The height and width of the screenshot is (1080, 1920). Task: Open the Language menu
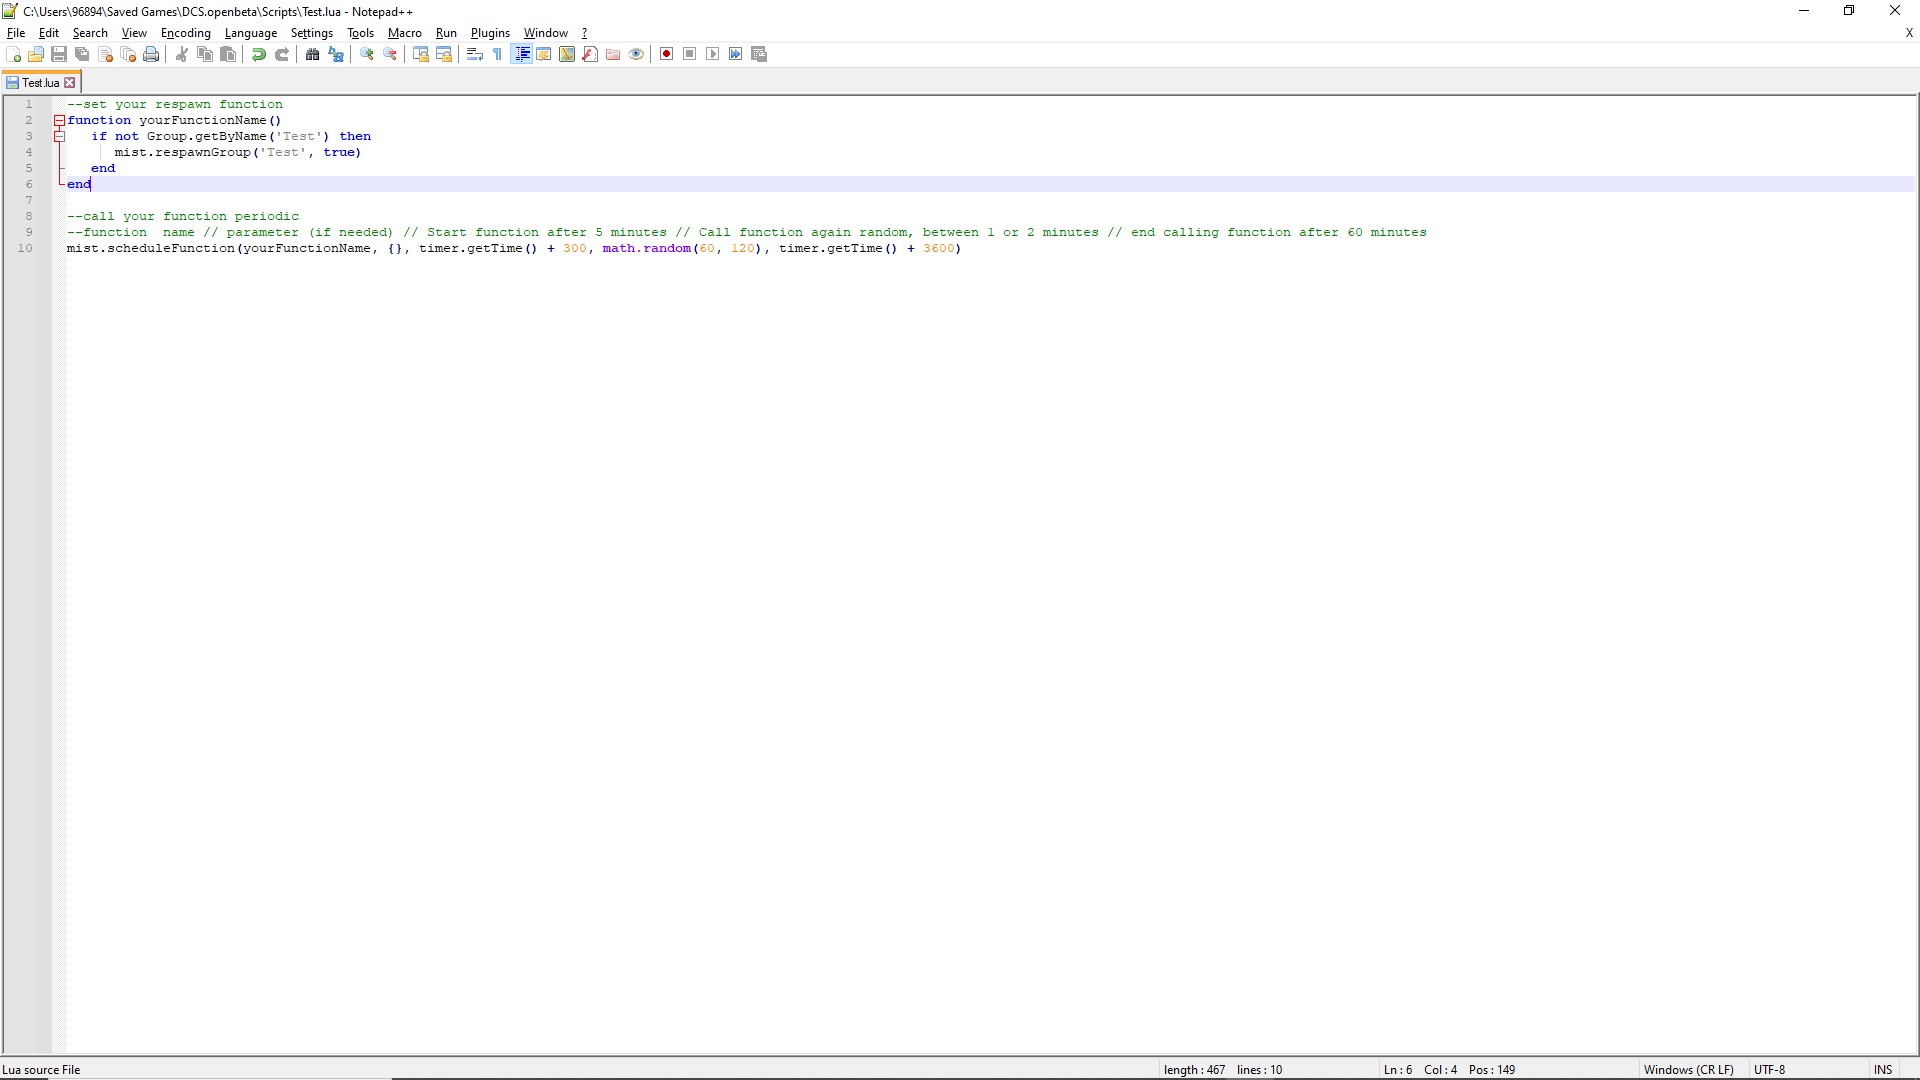(x=251, y=33)
